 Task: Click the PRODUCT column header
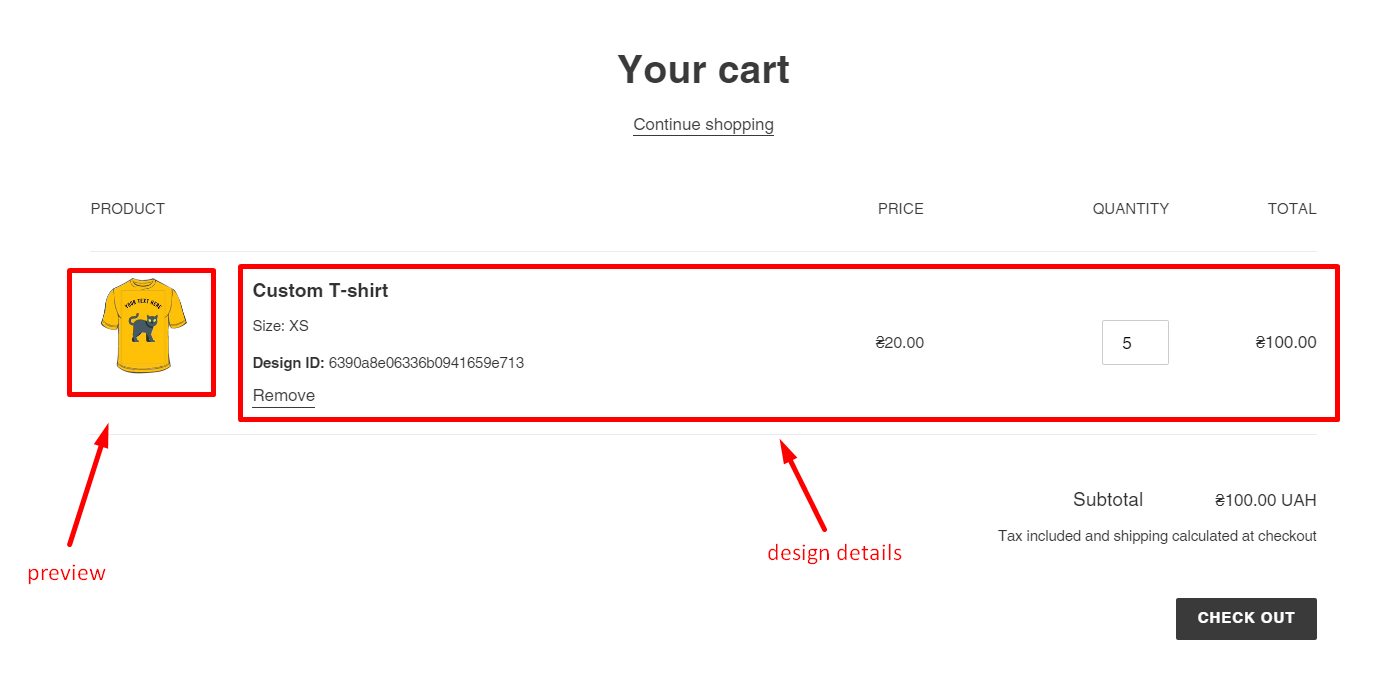point(128,209)
